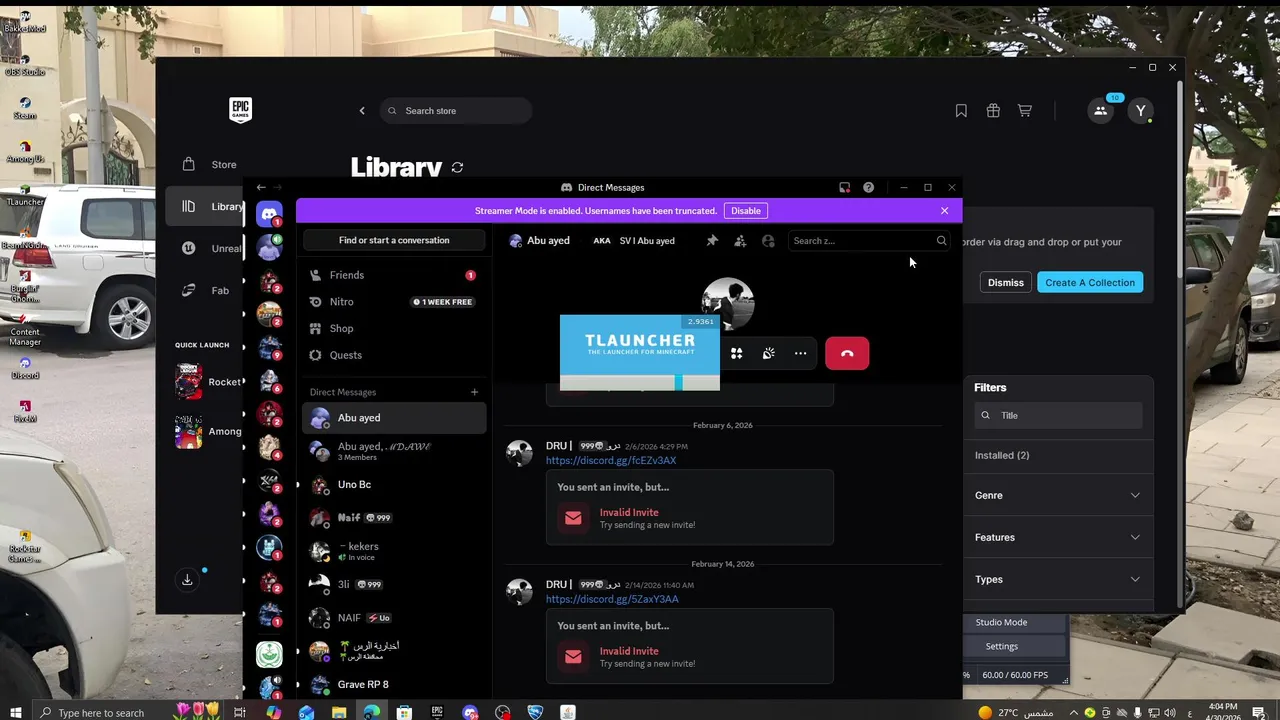Click Search store field in Epic Games

456,111
